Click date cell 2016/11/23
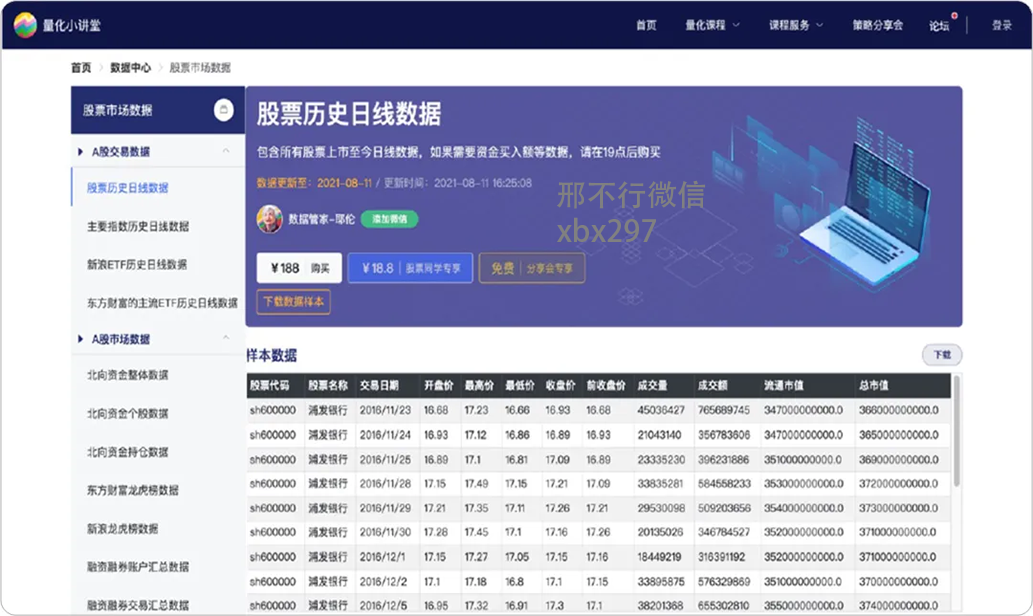Screen dimensions: 1033x616 click(385, 410)
